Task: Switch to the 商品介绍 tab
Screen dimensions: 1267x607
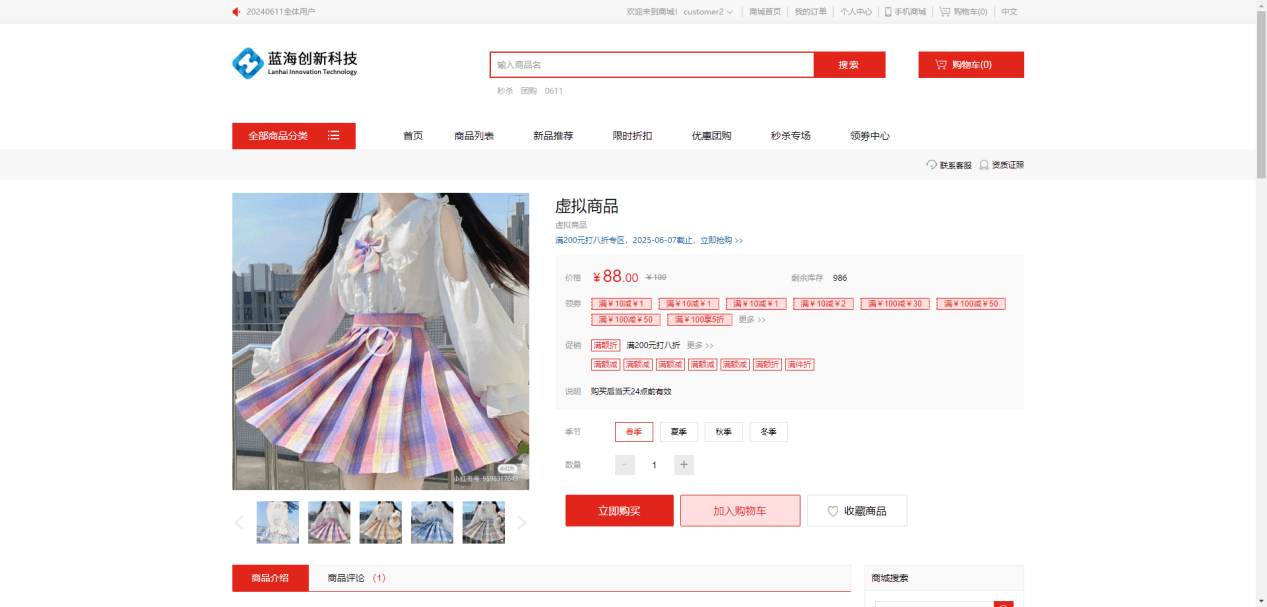Action: pos(270,578)
